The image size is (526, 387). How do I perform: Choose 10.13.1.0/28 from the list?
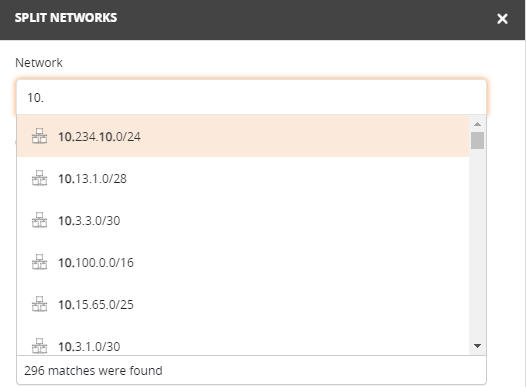click(243, 178)
